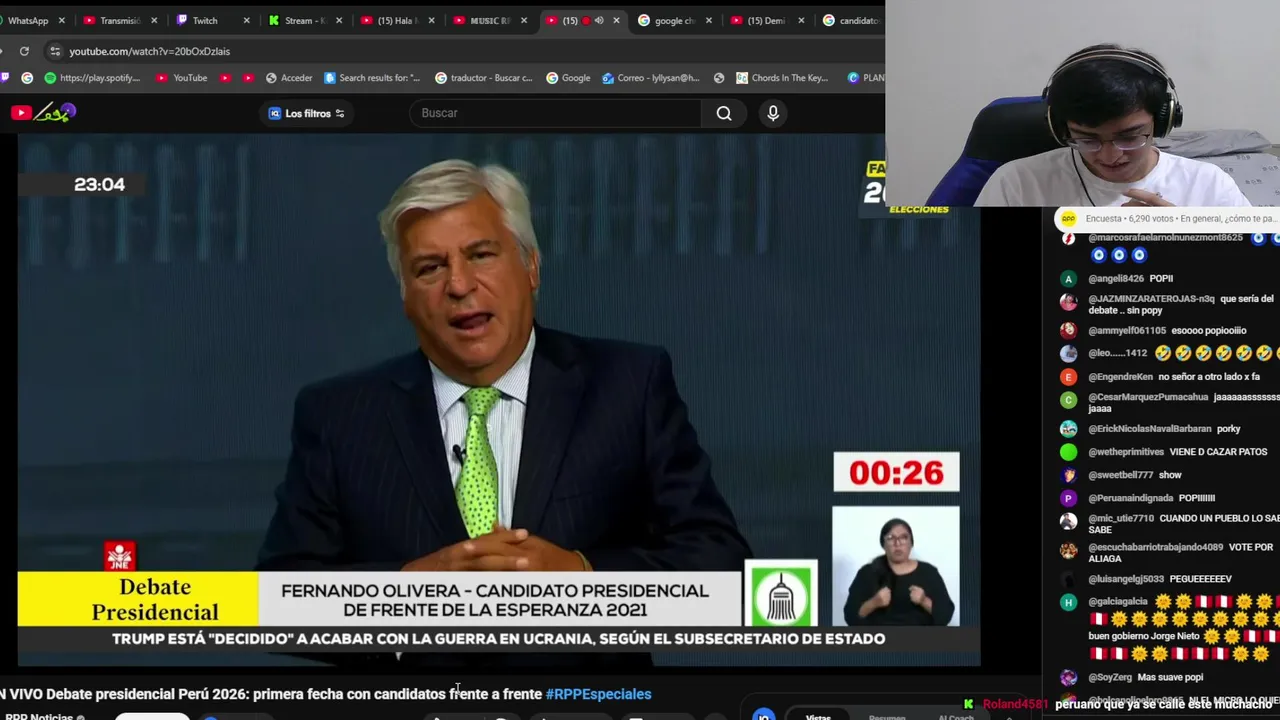Click the address bar URL
This screenshot has width=1280, height=720.
coord(150,51)
